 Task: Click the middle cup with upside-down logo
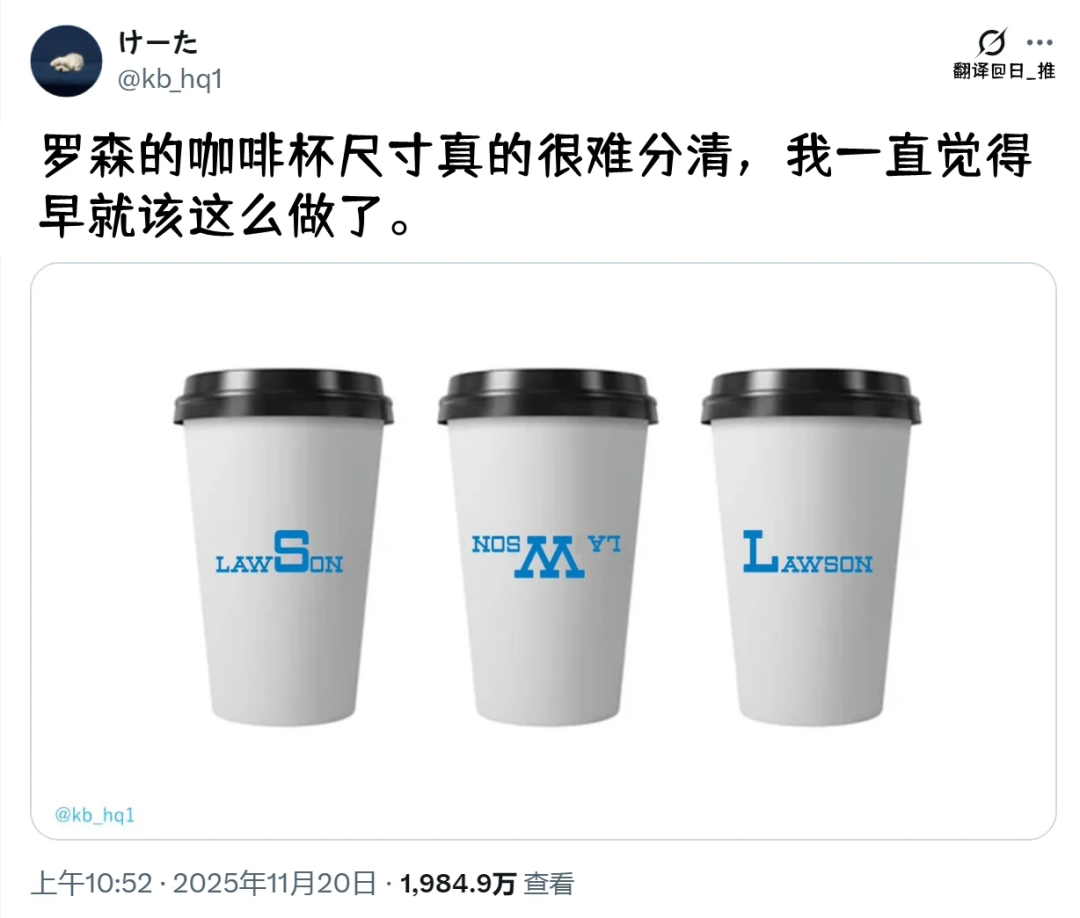pos(547,547)
